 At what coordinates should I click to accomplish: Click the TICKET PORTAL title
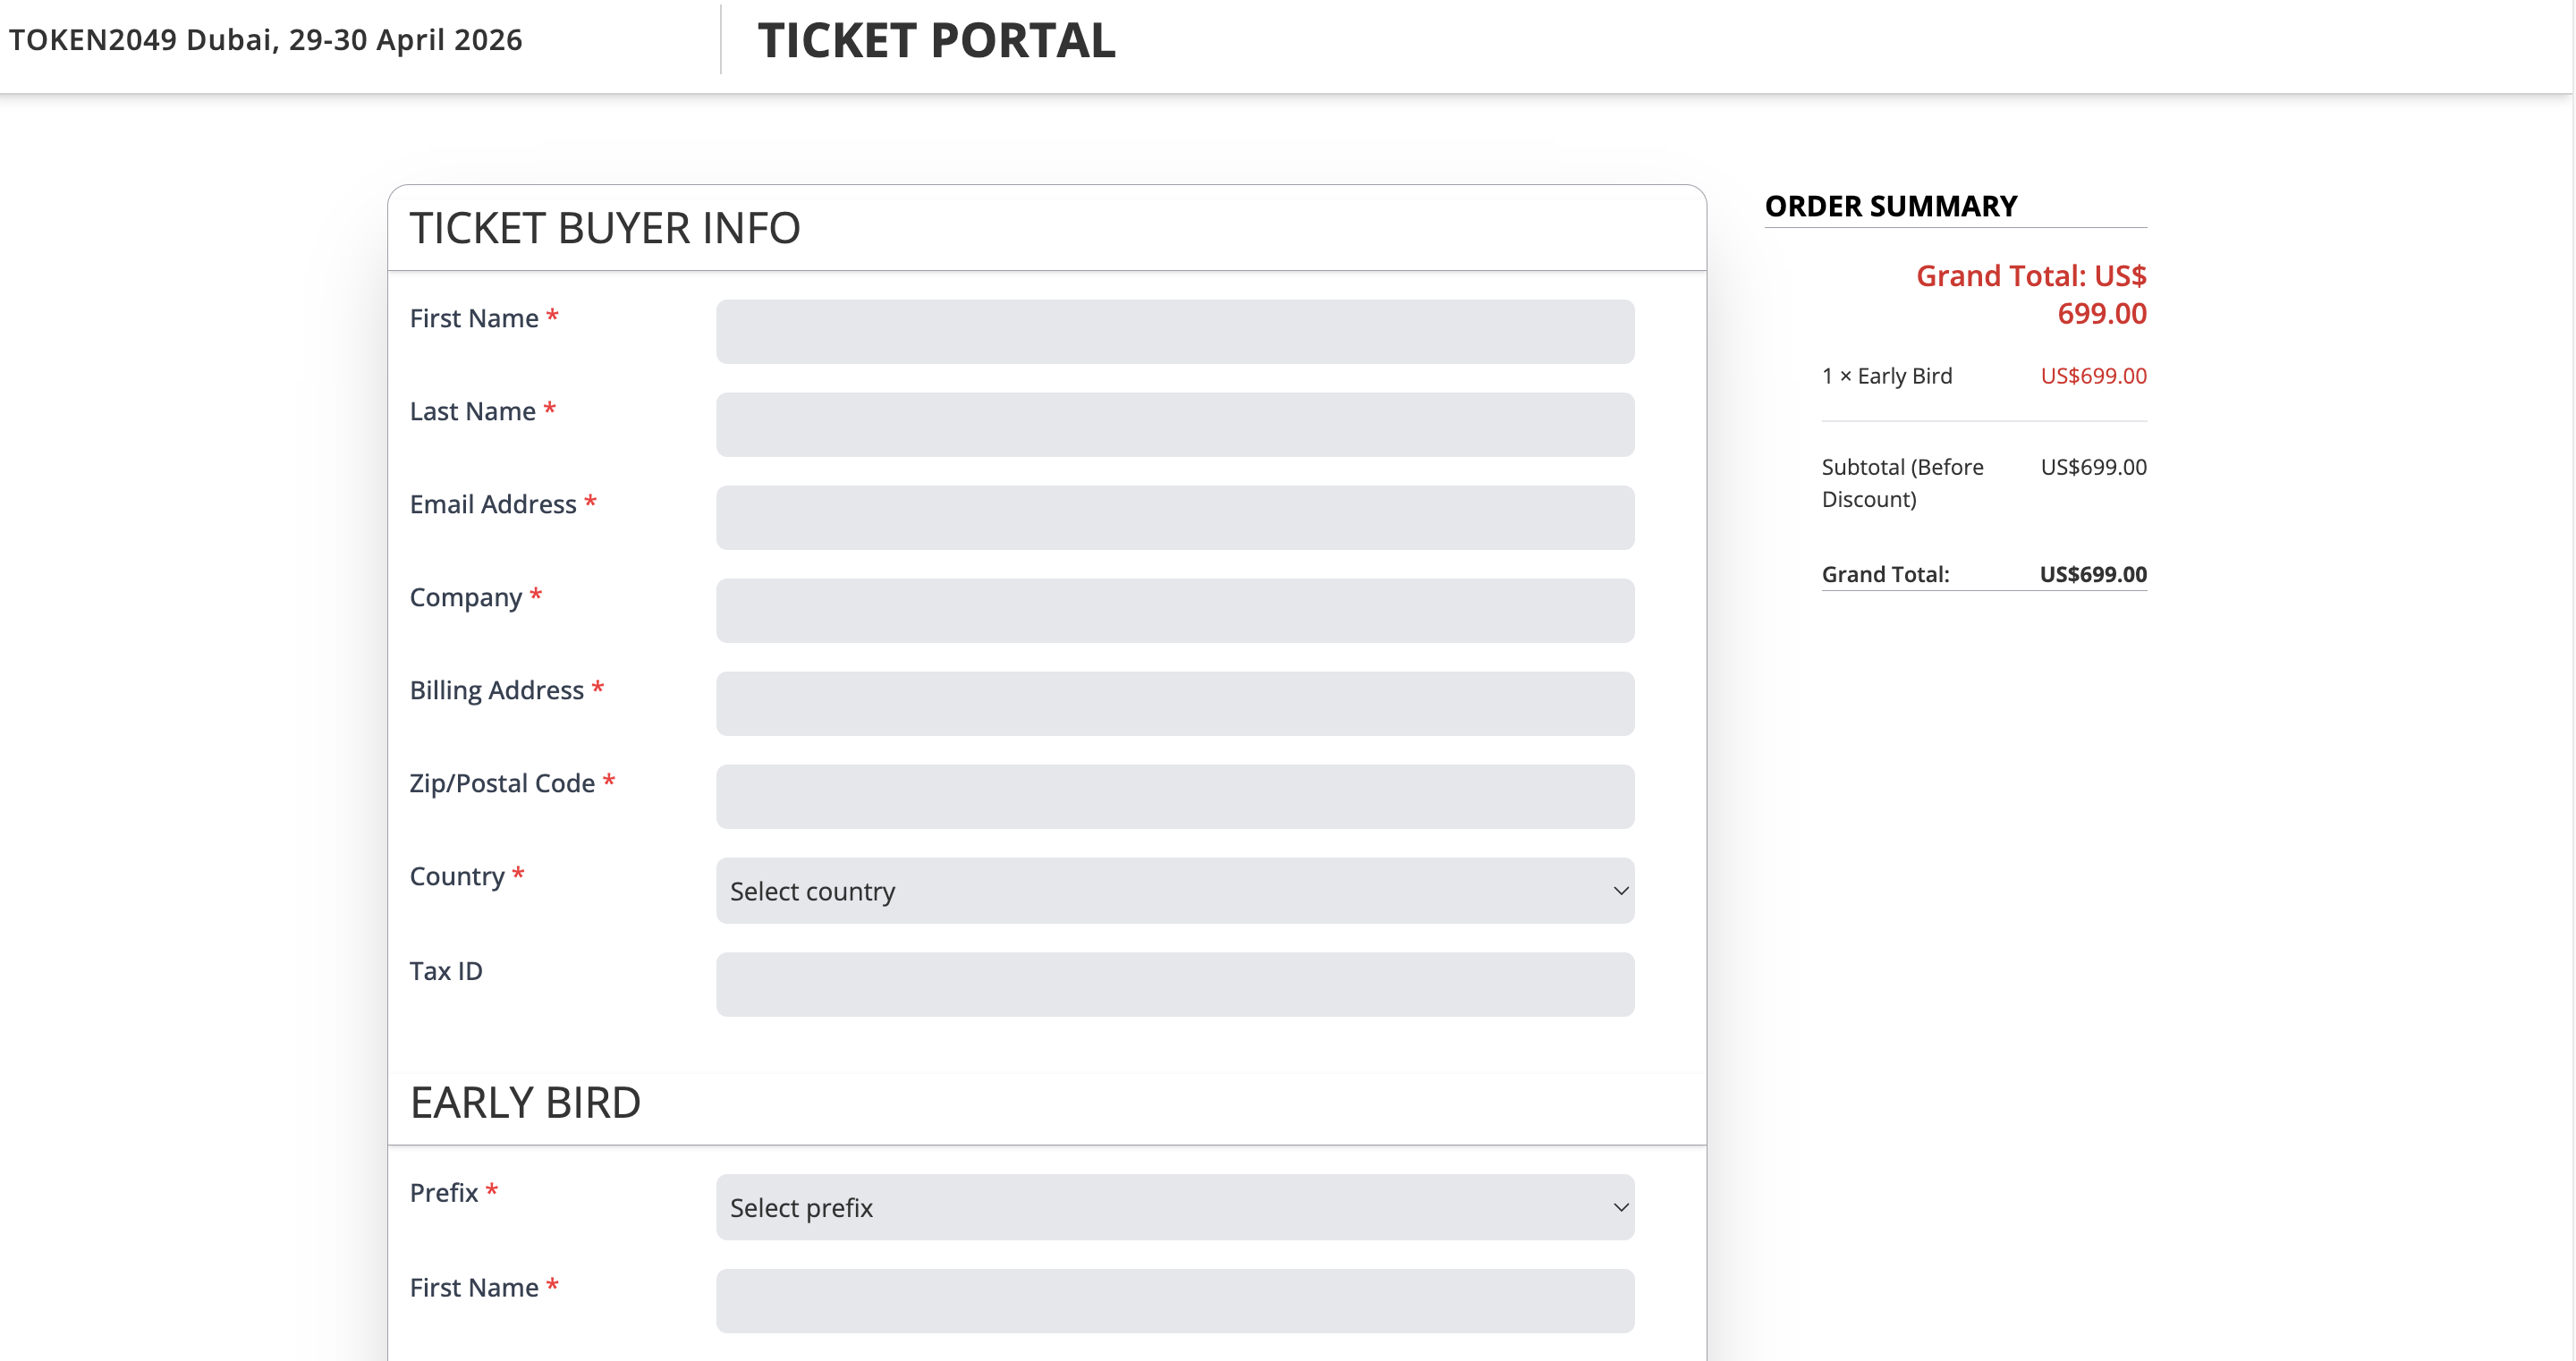coord(937,41)
